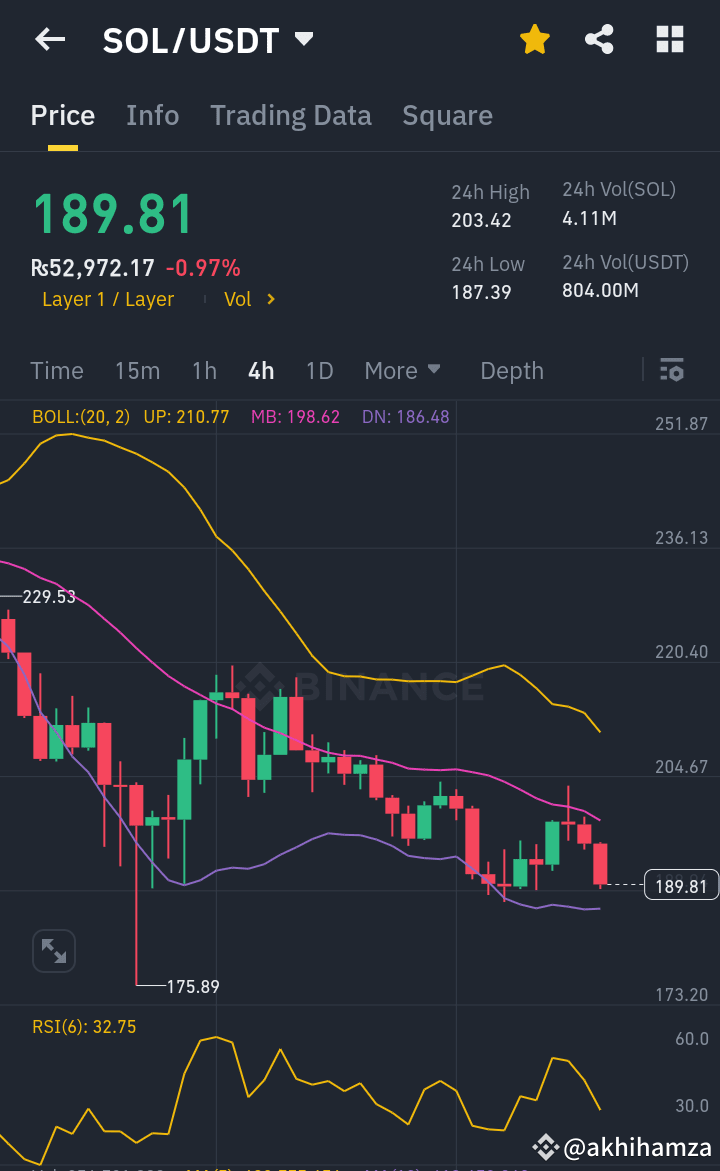Viewport: 720px width, 1171px height.
Task: Tap the Rs52,972.17 converted price
Action: (93, 268)
